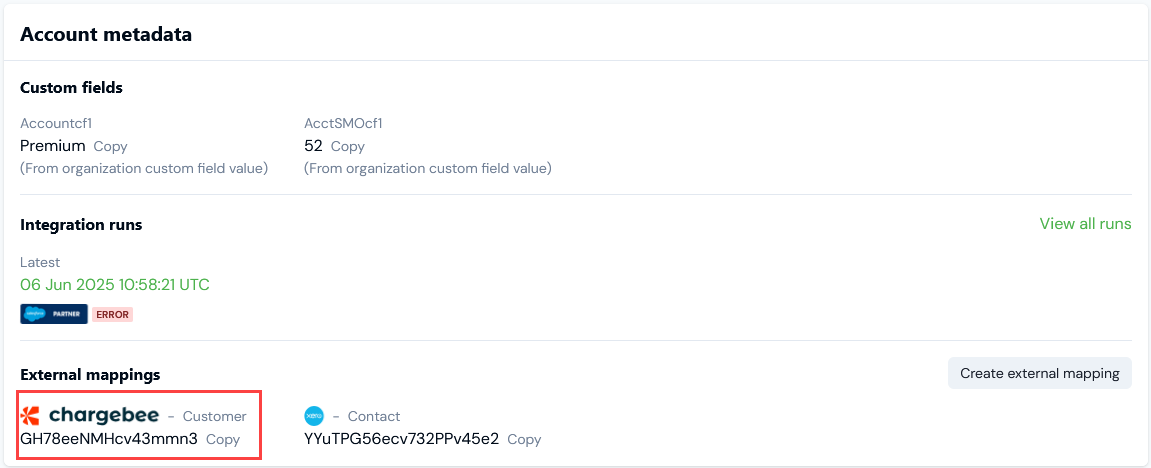Select the Xero ID YYuTPG56ecv732PPv45e2
The image size is (1151, 468).
(x=401, y=439)
